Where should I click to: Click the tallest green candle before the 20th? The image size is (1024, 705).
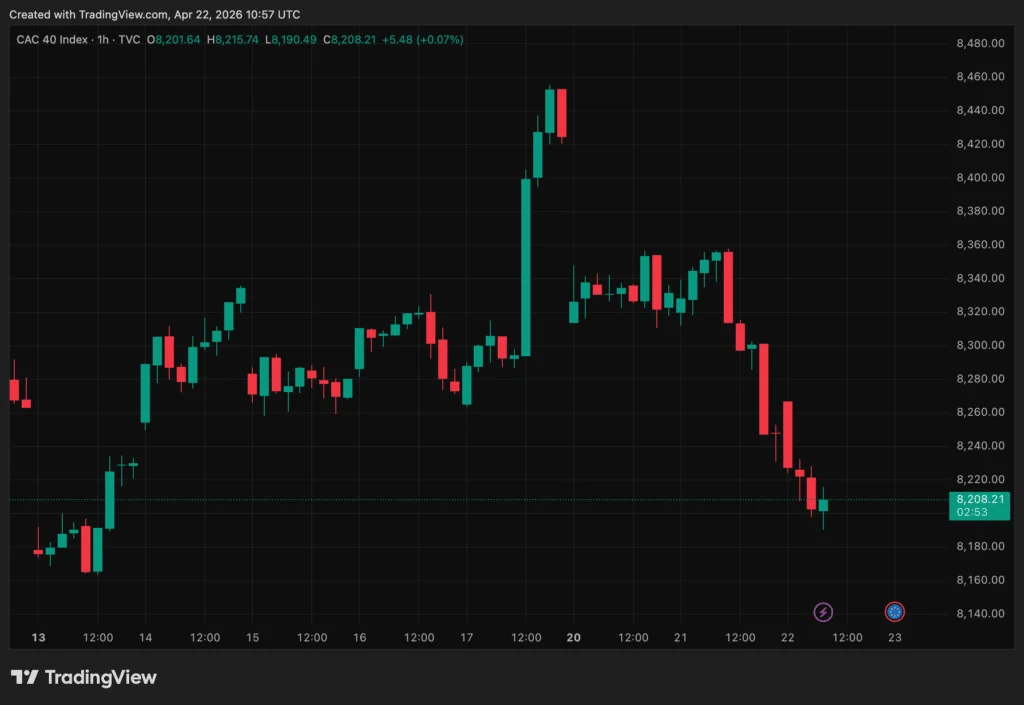[526, 267]
